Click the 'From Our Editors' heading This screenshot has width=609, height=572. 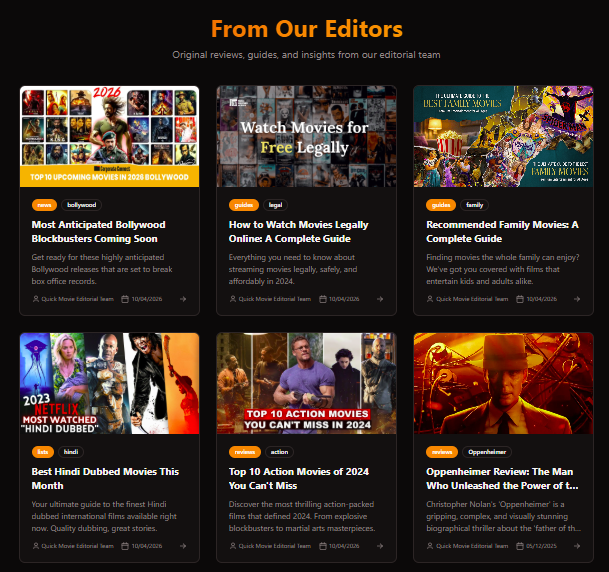tap(307, 29)
